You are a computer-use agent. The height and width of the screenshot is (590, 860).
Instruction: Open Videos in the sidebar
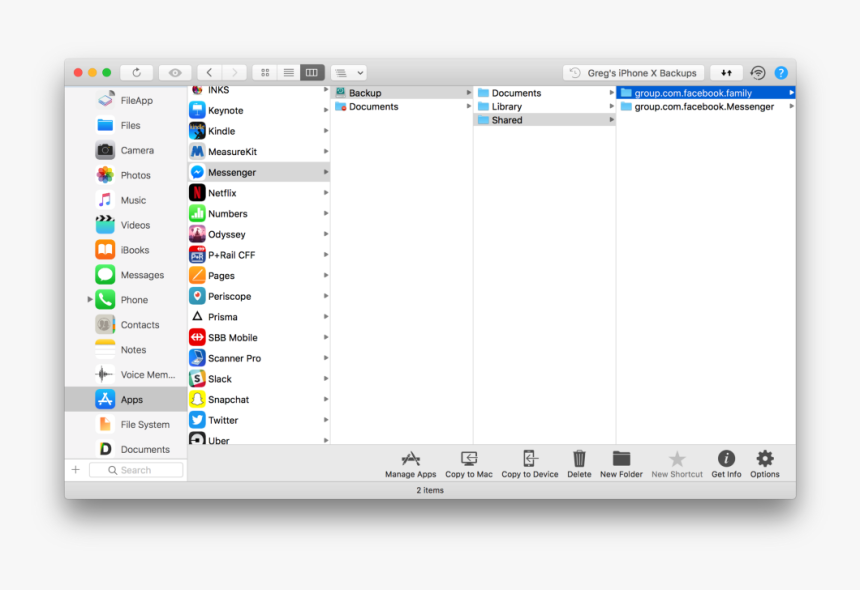point(126,225)
